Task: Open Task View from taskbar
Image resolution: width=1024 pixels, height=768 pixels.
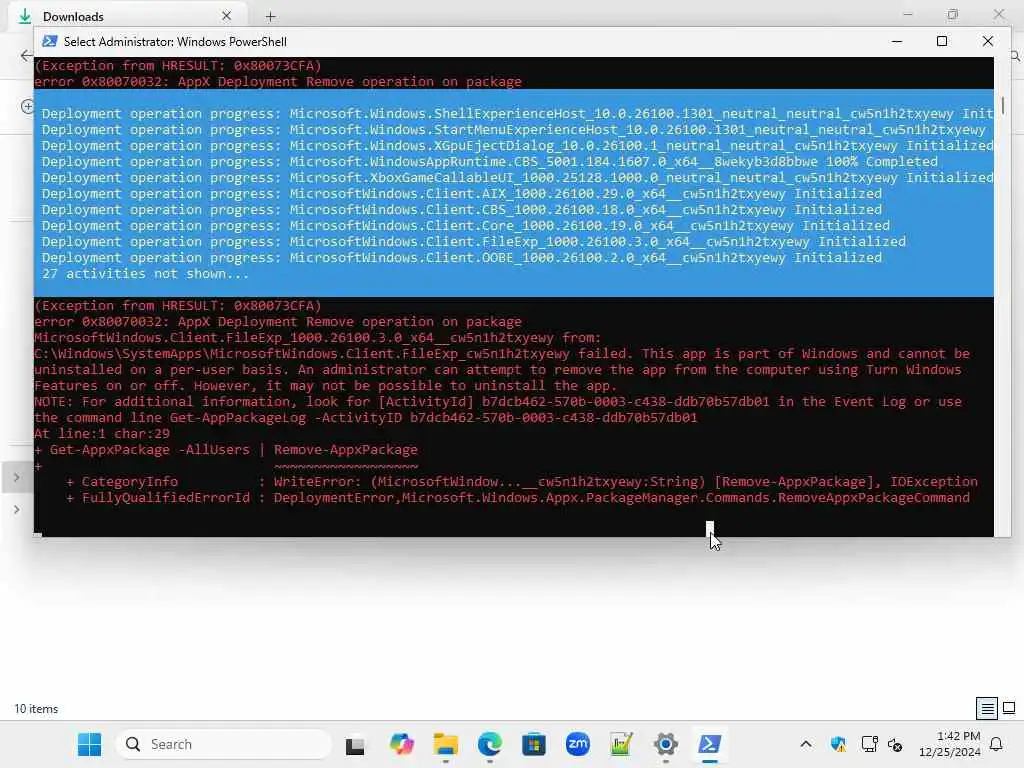Action: tap(355, 744)
